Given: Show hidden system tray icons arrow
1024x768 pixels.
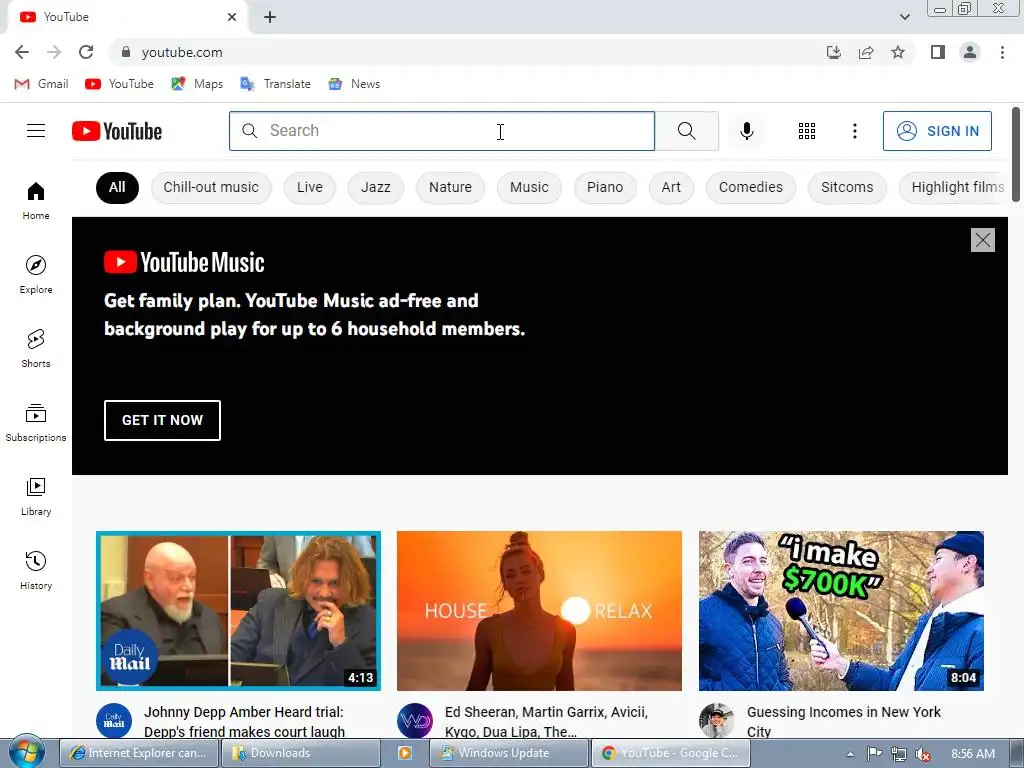Looking at the screenshot, I should point(850,754).
